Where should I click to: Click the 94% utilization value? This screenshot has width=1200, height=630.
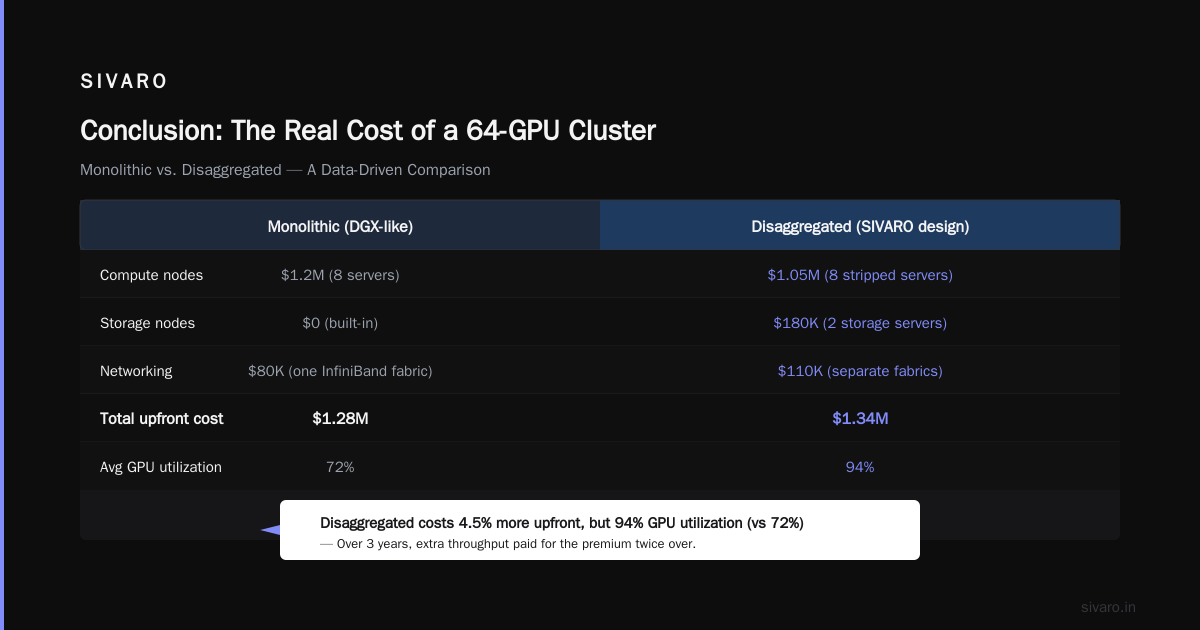(x=860, y=467)
